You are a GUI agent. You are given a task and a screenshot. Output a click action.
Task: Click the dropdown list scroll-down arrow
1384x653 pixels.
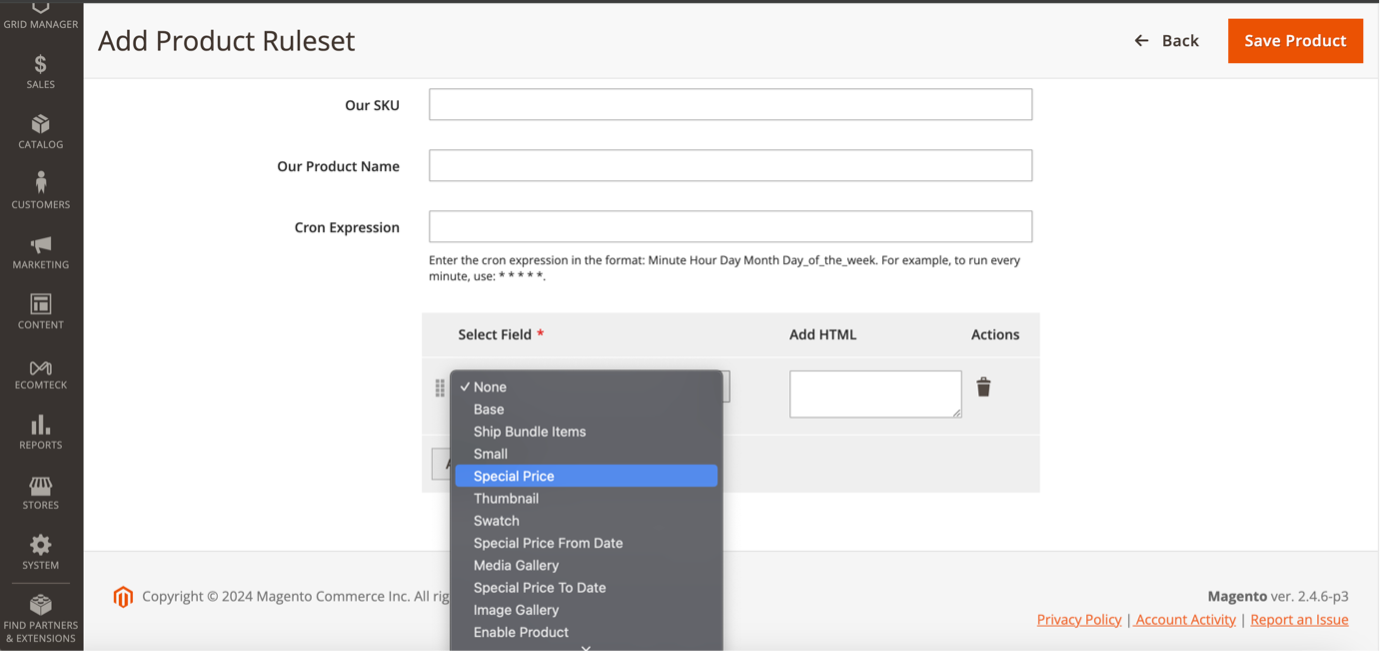(586, 648)
